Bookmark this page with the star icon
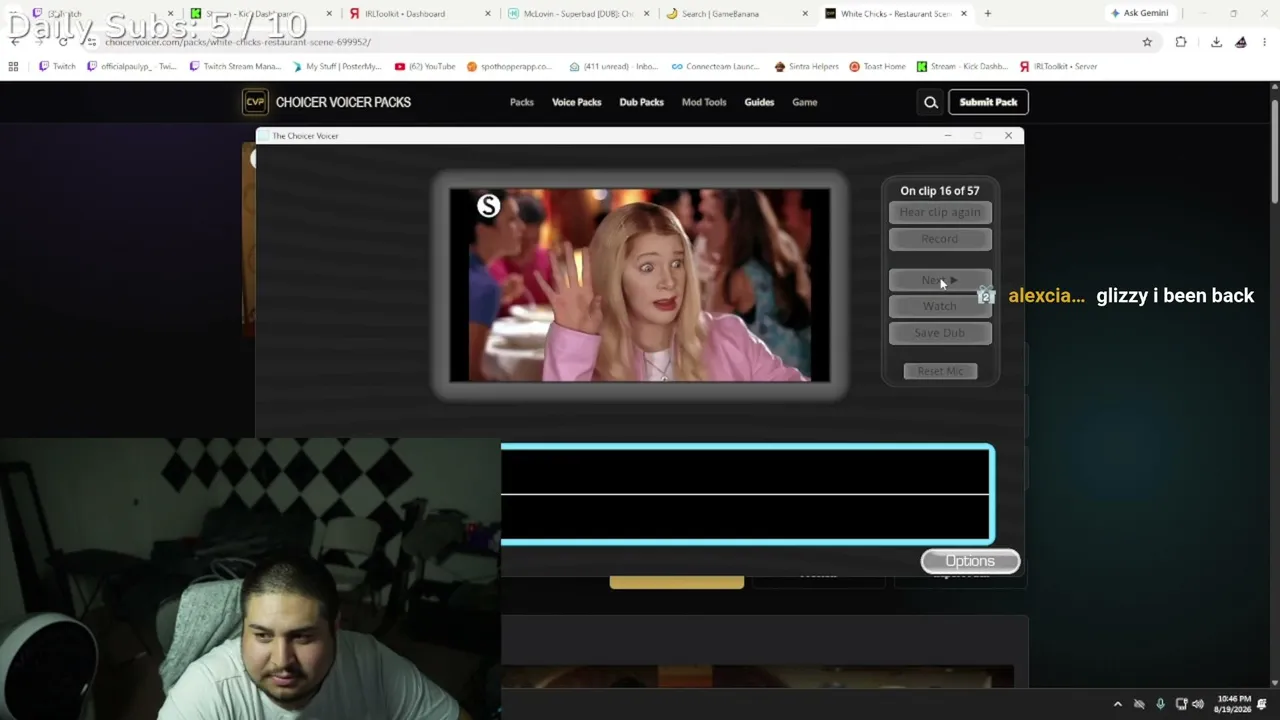 pos(1147,42)
